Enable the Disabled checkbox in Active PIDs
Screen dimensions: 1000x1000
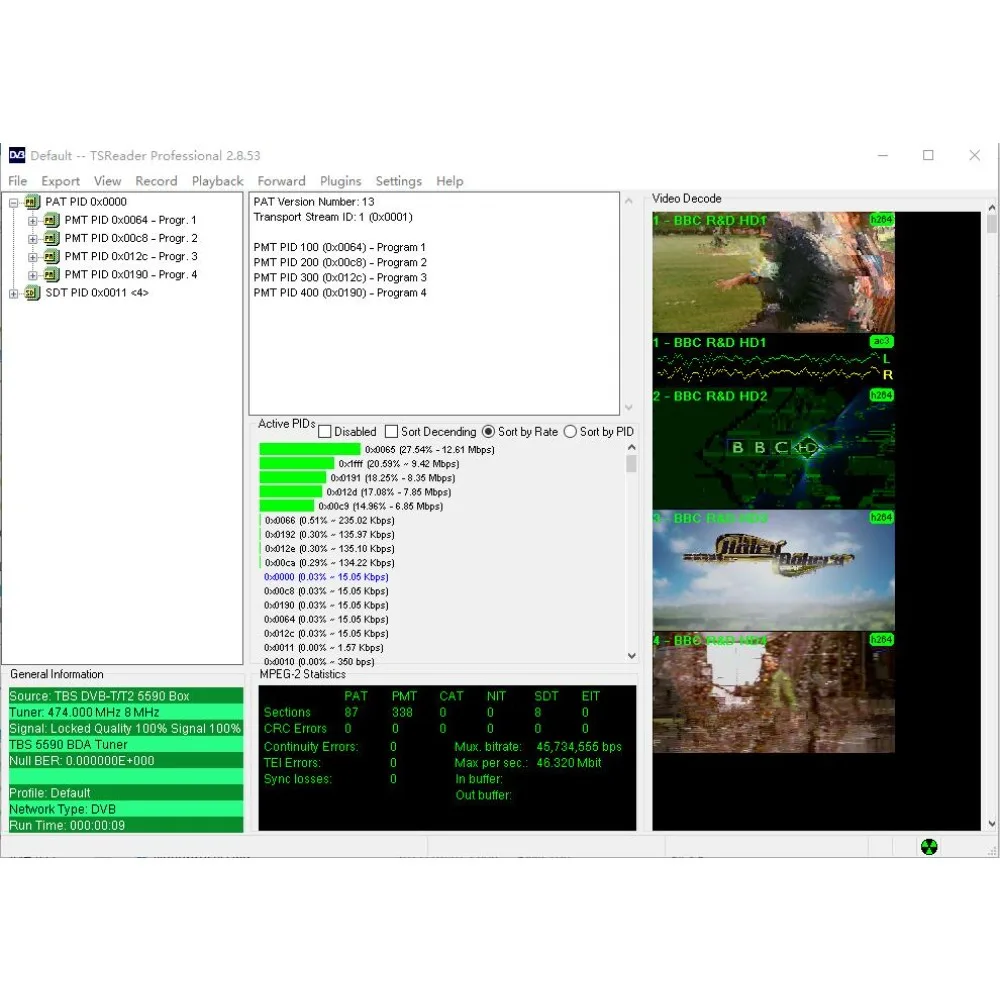[x=325, y=432]
